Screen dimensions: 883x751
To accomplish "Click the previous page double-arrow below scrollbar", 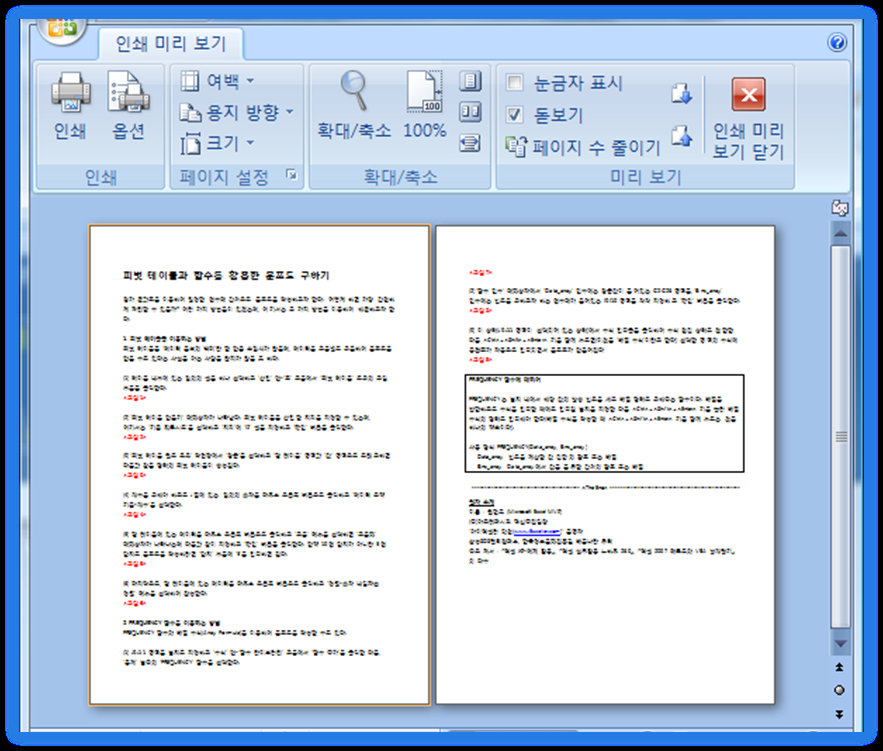I will [840, 667].
